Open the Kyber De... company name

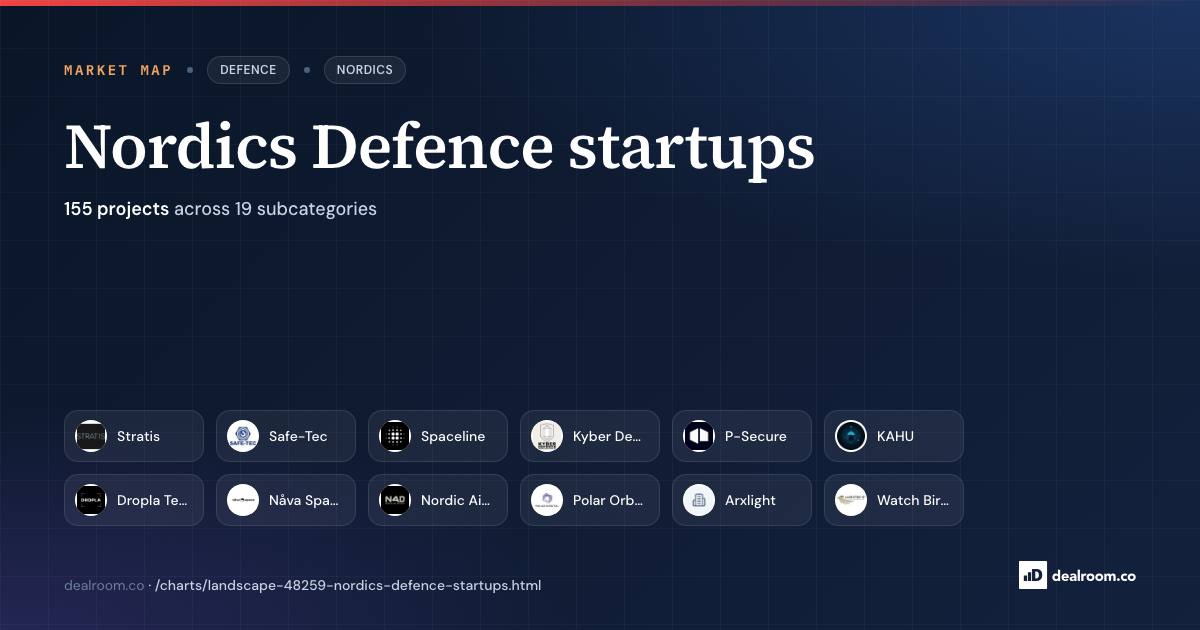(607, 436)
